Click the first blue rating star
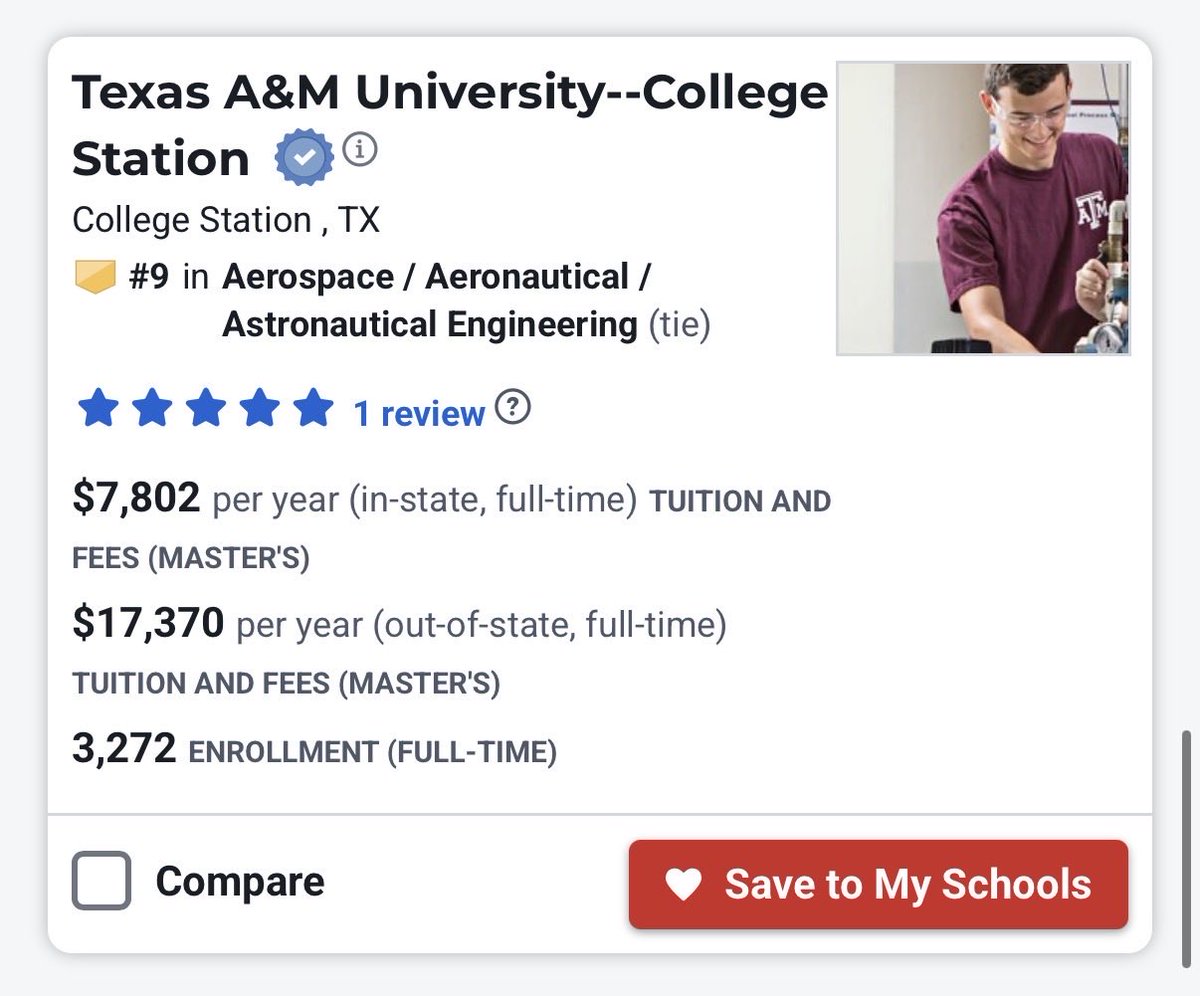This screenshot has height=996, width=1200. (98, 410)
